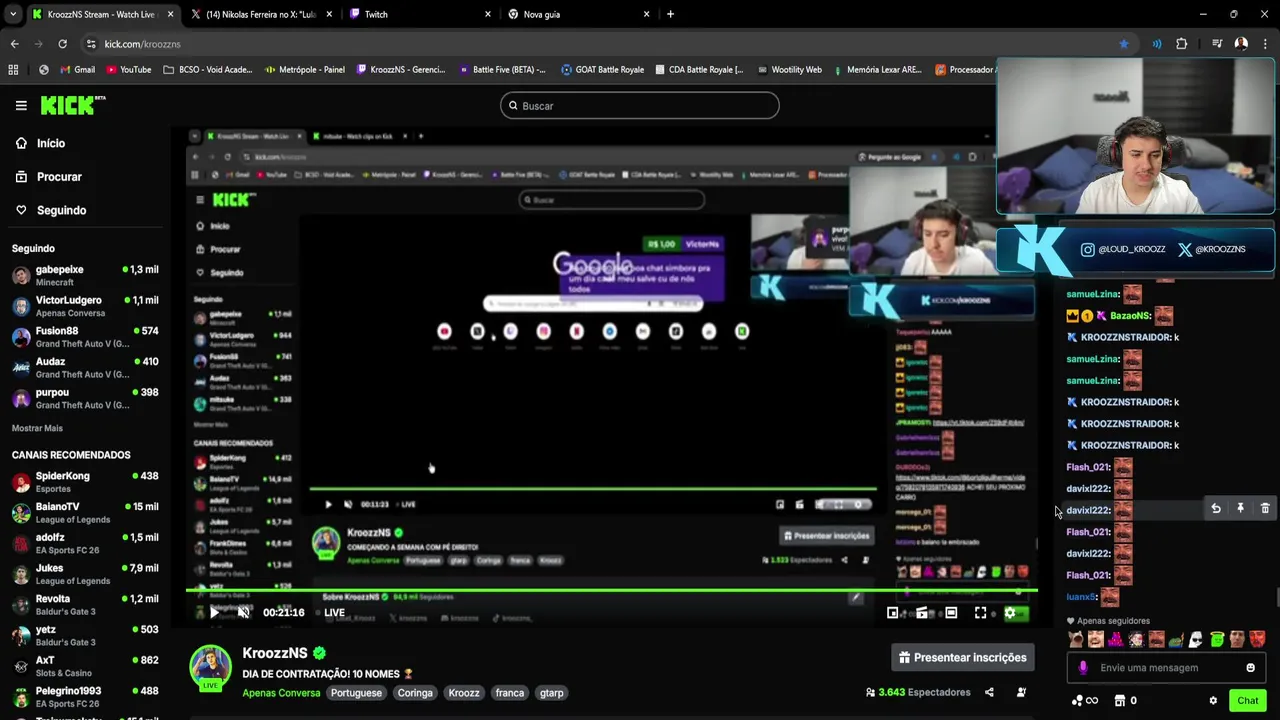1280x720 pixels.
Task: Open chat settings gear
Action: click(1213, 701)
